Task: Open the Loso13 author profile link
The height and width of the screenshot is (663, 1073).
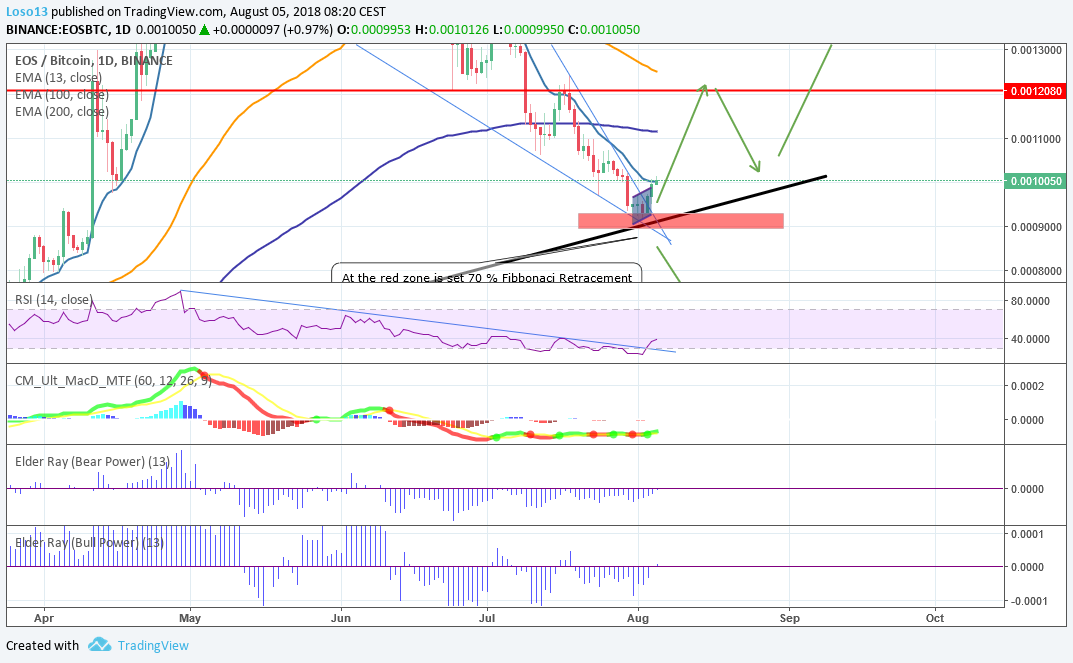Action: [27, 12]
